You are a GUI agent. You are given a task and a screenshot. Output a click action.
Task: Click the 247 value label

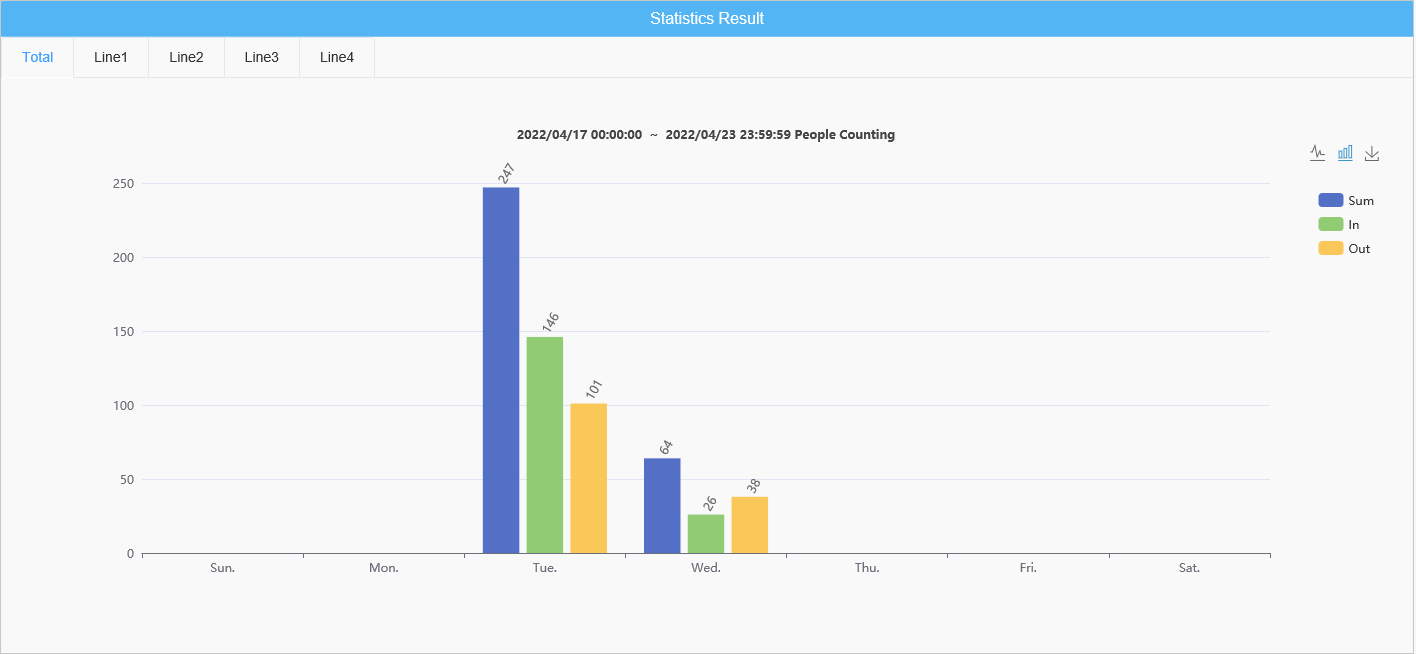tap(506, 173)
